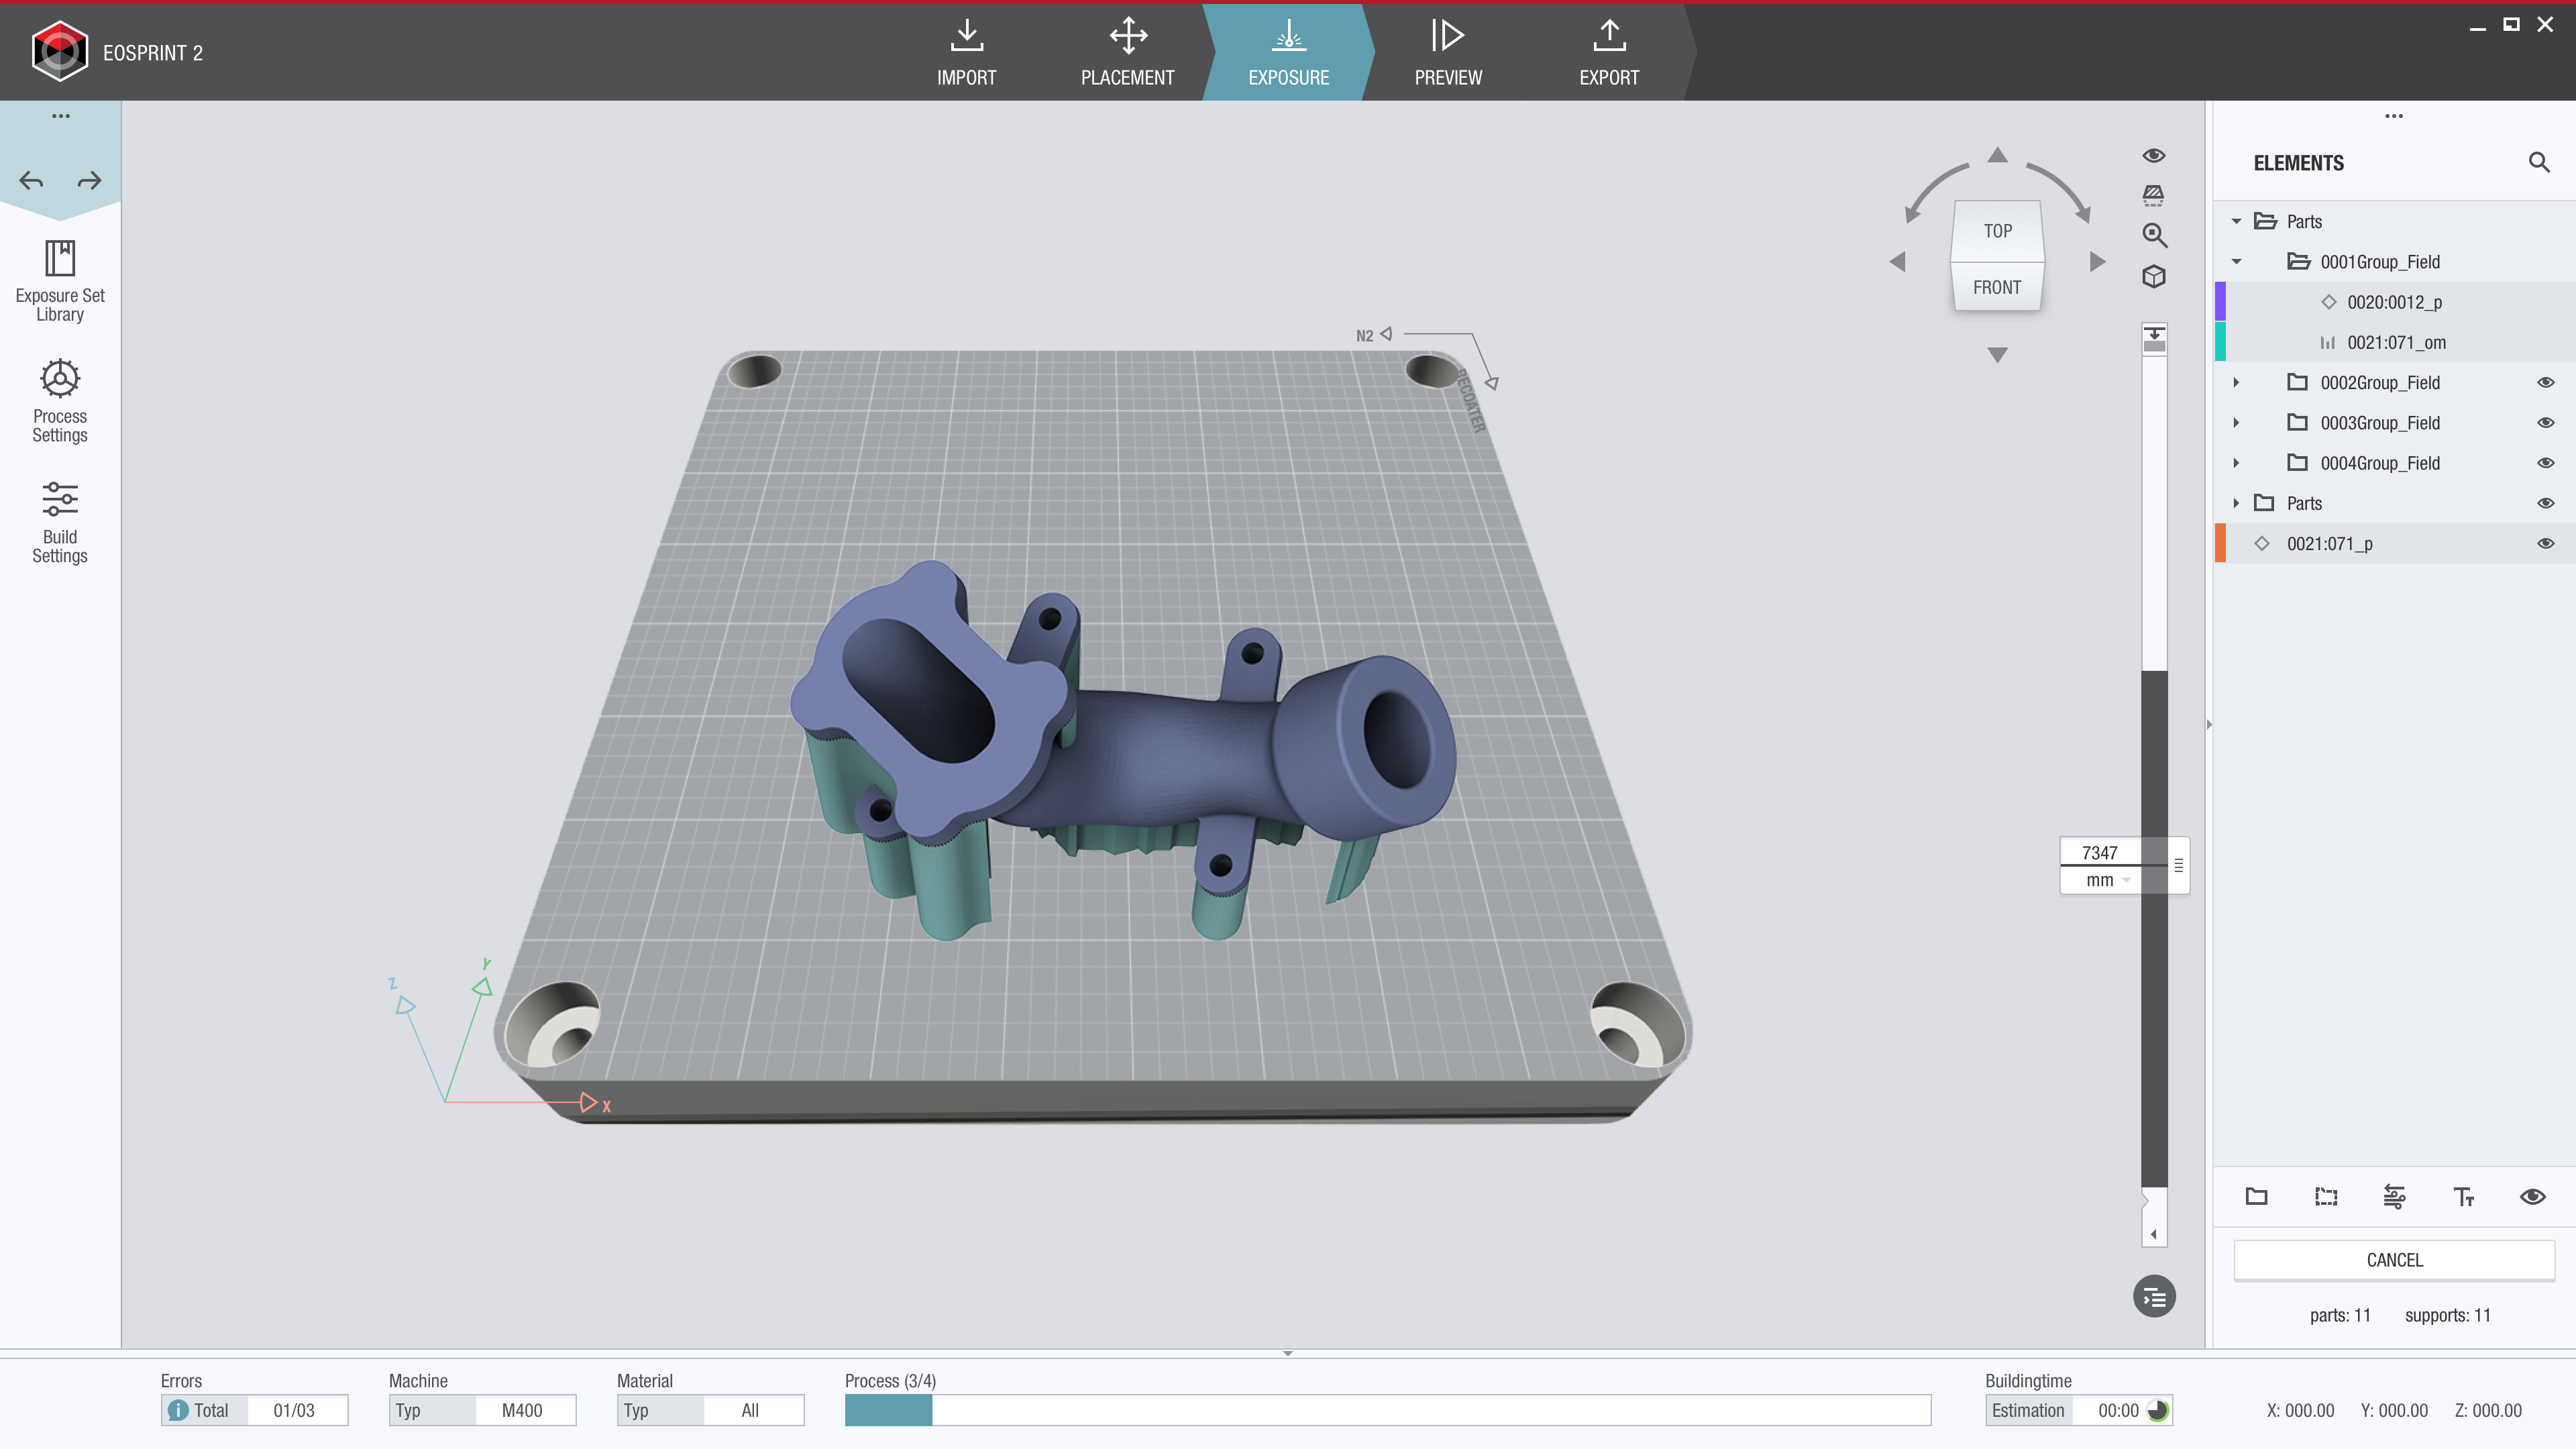Click the 3D cube view icon
Image resolution: width=2576 pixels, height=1449 pixels.
click(2154, 277)
